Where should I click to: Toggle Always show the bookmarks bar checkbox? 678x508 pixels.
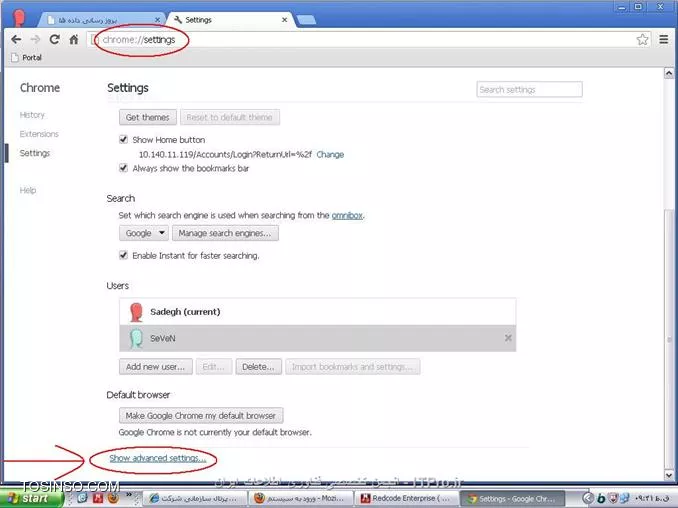pos(123,168)
